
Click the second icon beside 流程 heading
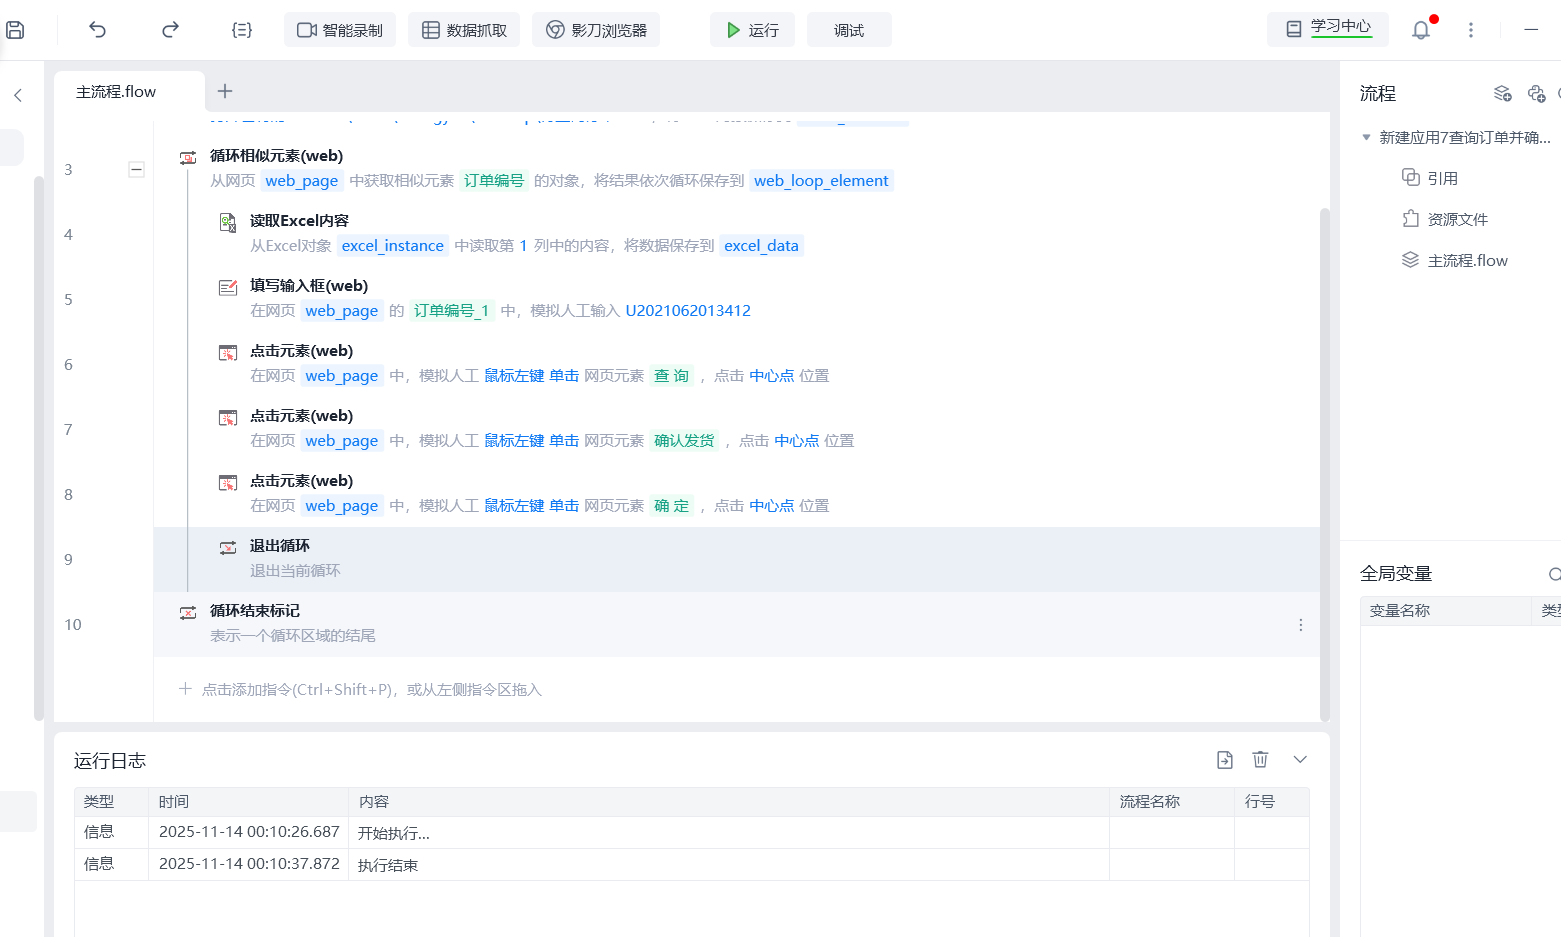[x=1537, y=94]
